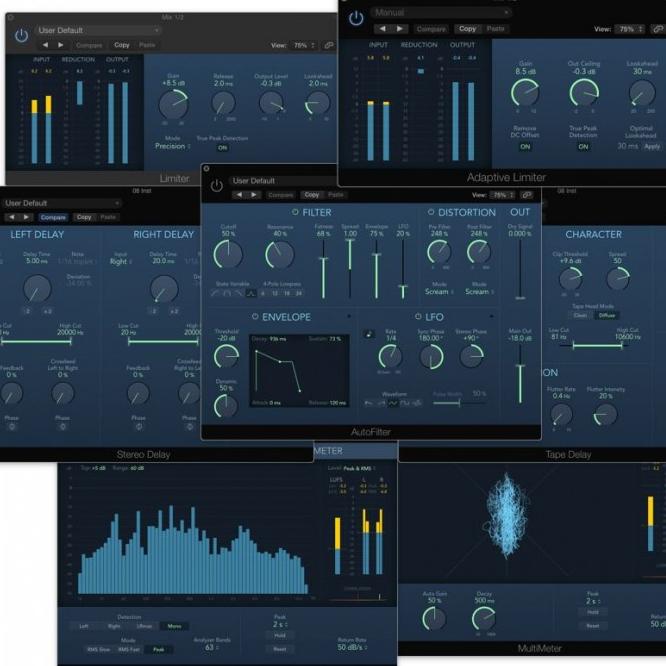The image size is (666, 666).
Task: Open the Limiter View 75% dropdown
Action: (304, 45)
